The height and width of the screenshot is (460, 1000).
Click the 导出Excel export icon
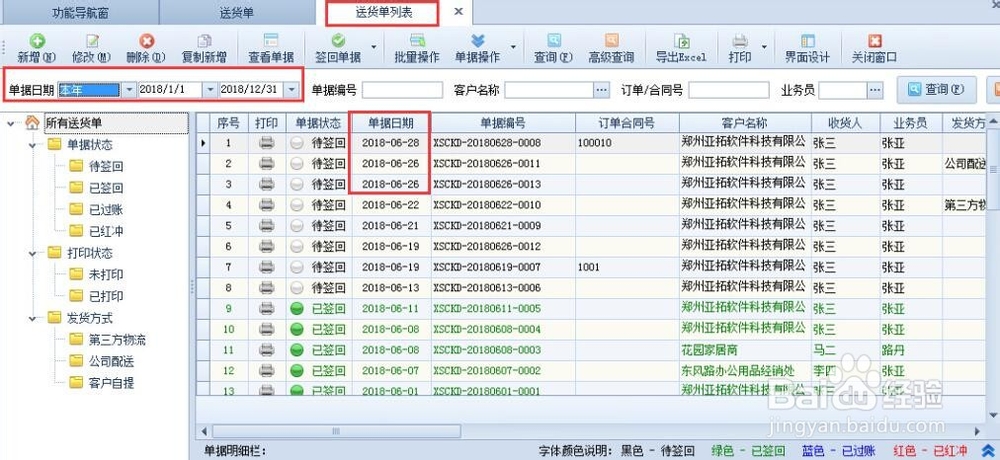pyautogui.click(x=681, y=41)
